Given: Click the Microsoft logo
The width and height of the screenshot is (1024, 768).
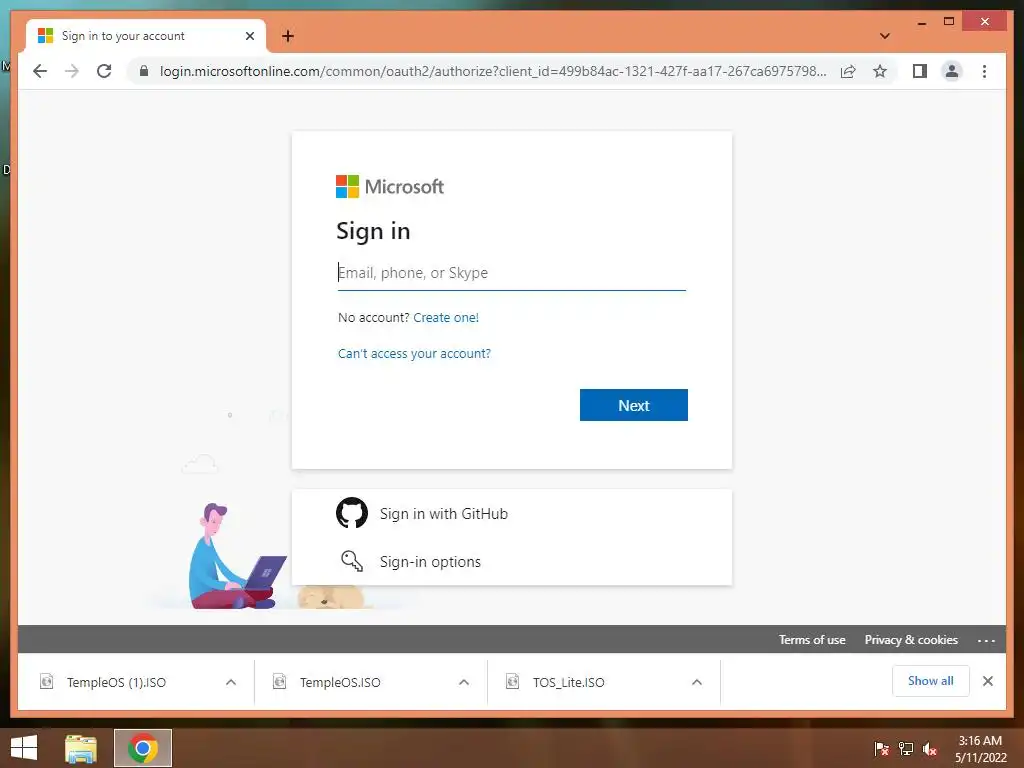Looking at the screenshot, I should tap(390, 187).
